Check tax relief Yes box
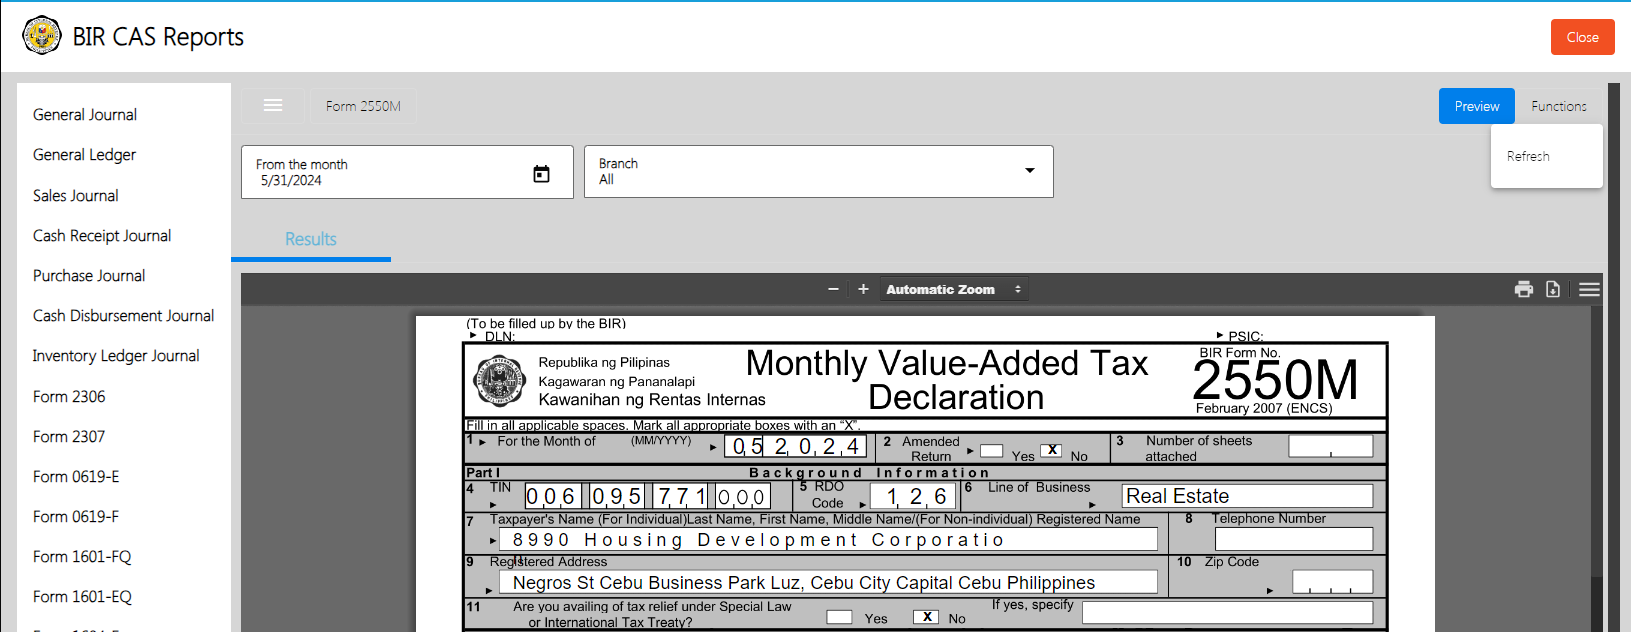The image size is (1631, 632). [839, 617]
